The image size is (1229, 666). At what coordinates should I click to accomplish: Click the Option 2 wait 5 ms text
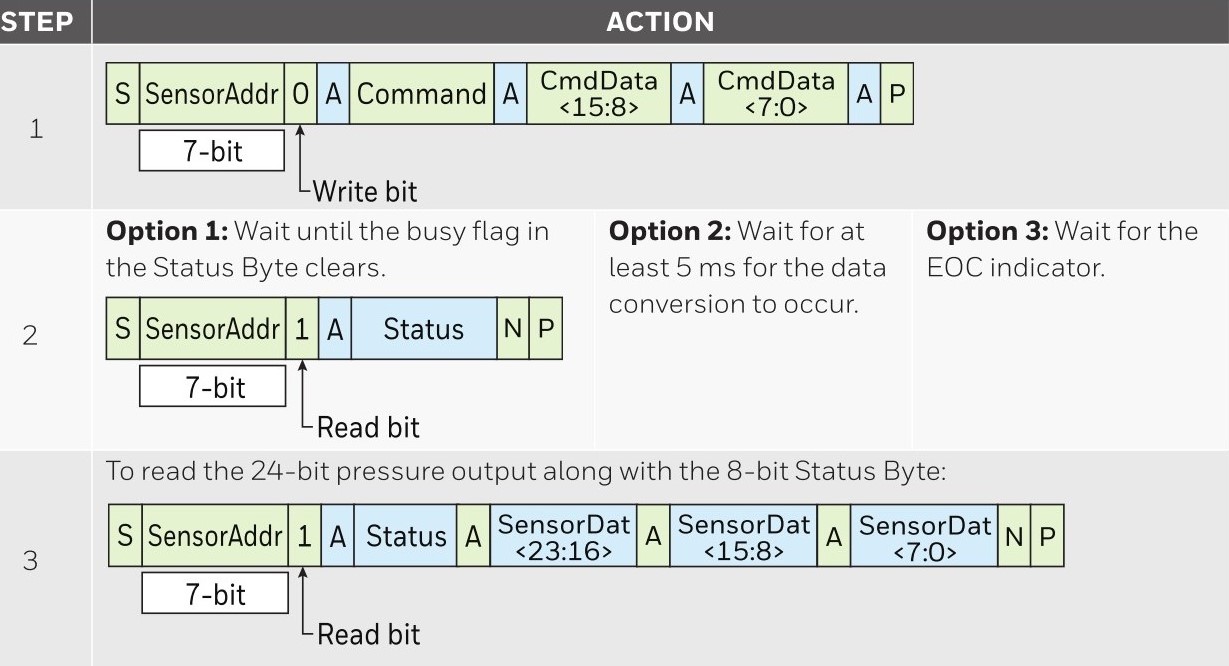point(747,267)
